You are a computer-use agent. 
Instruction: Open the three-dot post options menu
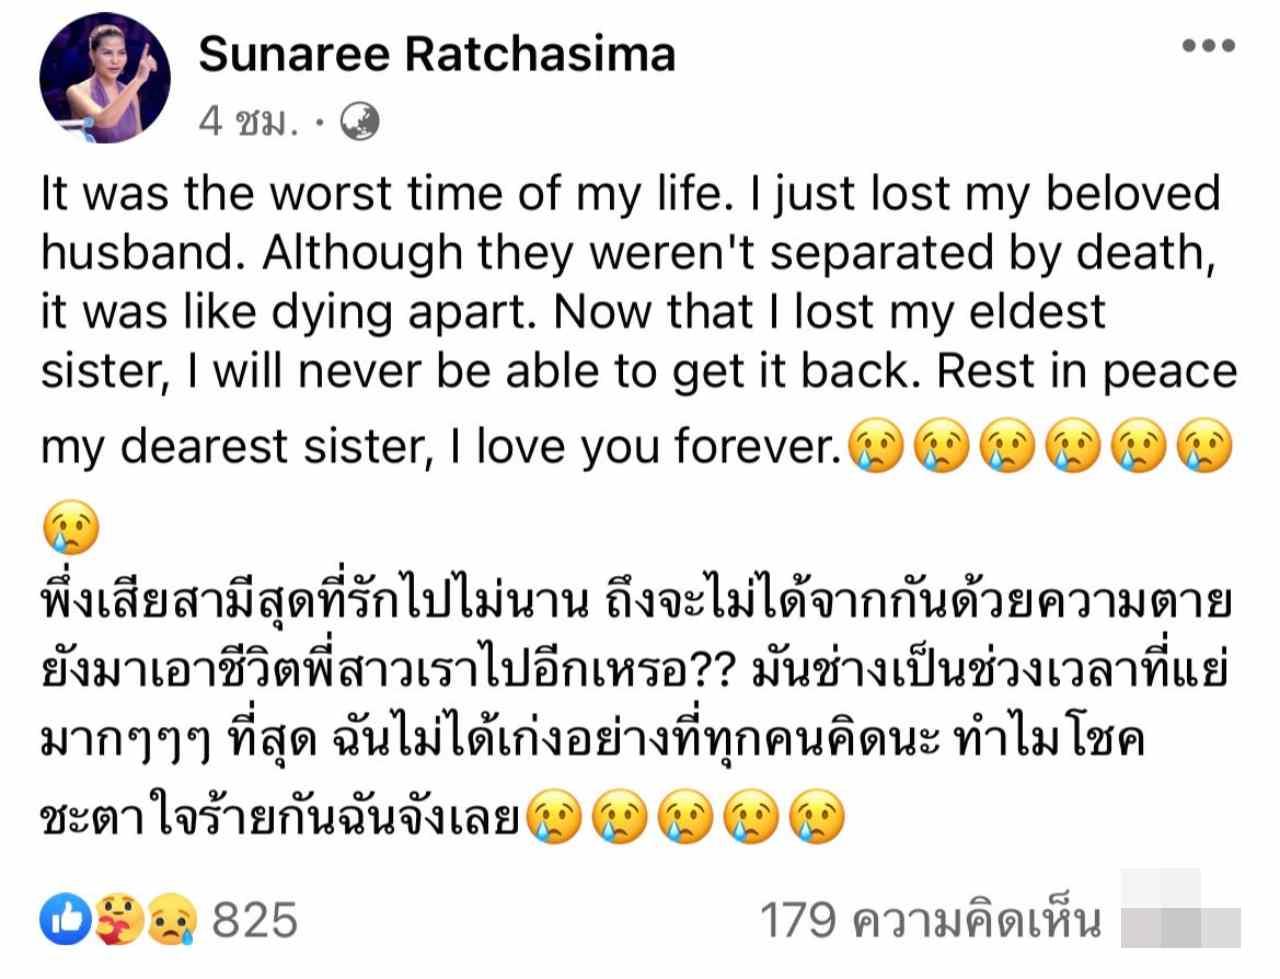(x=1208, y=47)
